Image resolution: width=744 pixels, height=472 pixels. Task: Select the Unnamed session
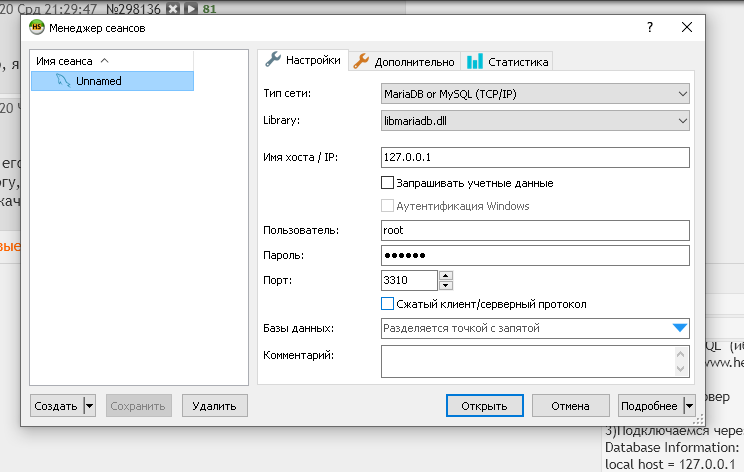[112, 81]
